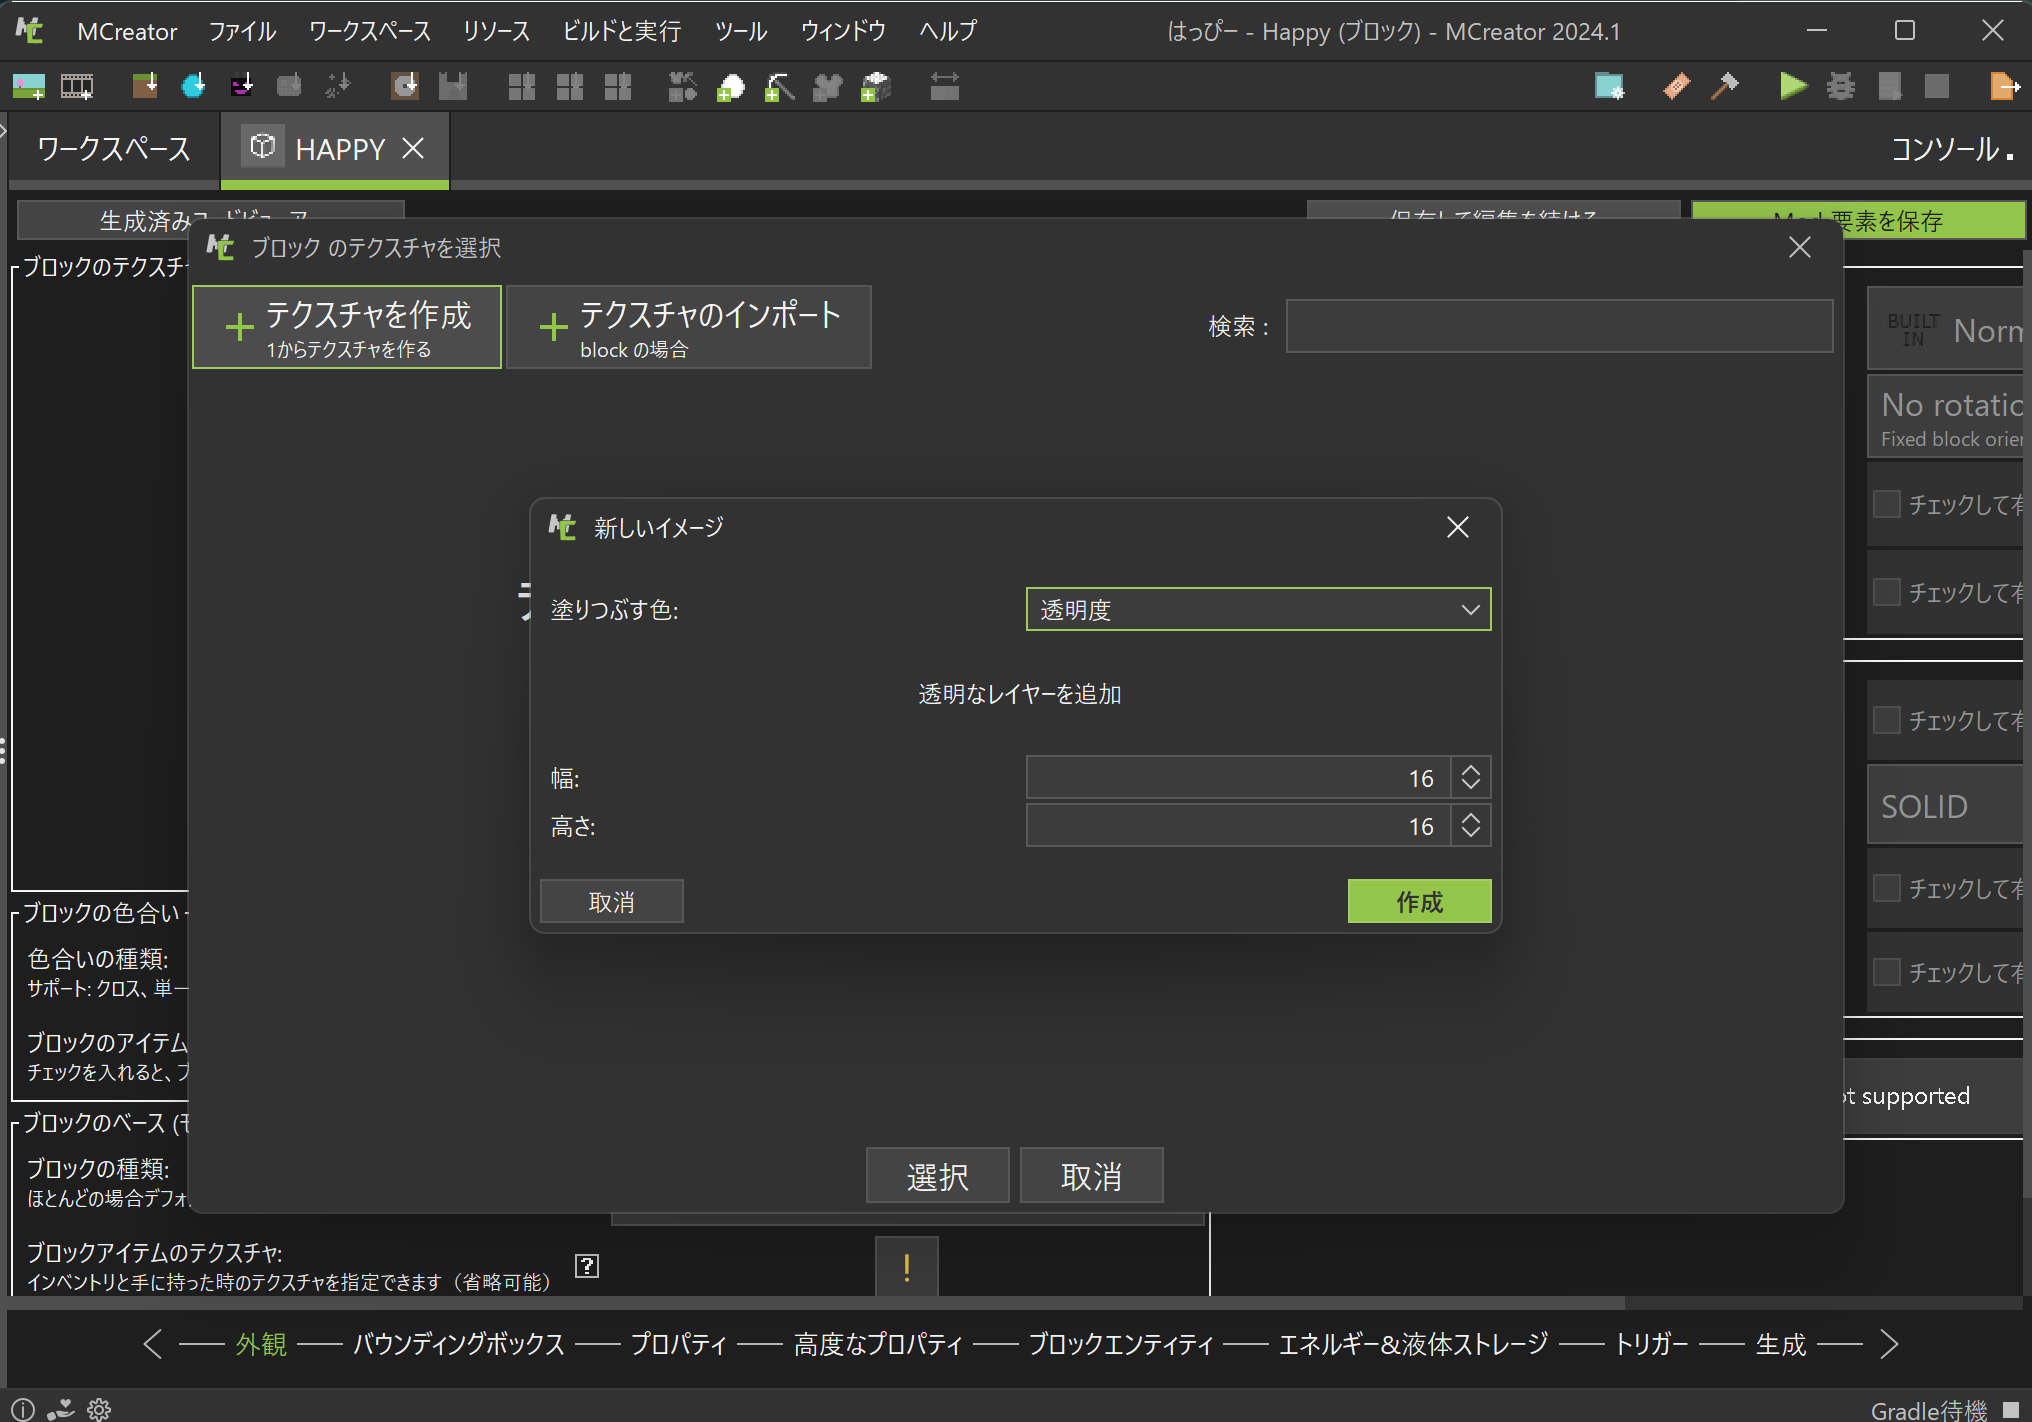Click the bandage regenerate code icon

click(1677, 86)
